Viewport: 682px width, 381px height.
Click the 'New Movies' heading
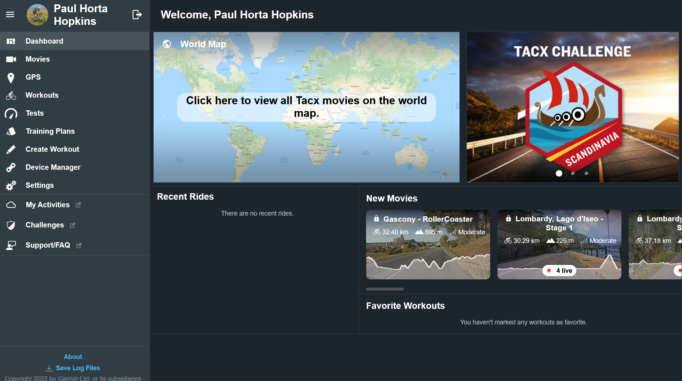pyautogui.click(x=391, y=198)
